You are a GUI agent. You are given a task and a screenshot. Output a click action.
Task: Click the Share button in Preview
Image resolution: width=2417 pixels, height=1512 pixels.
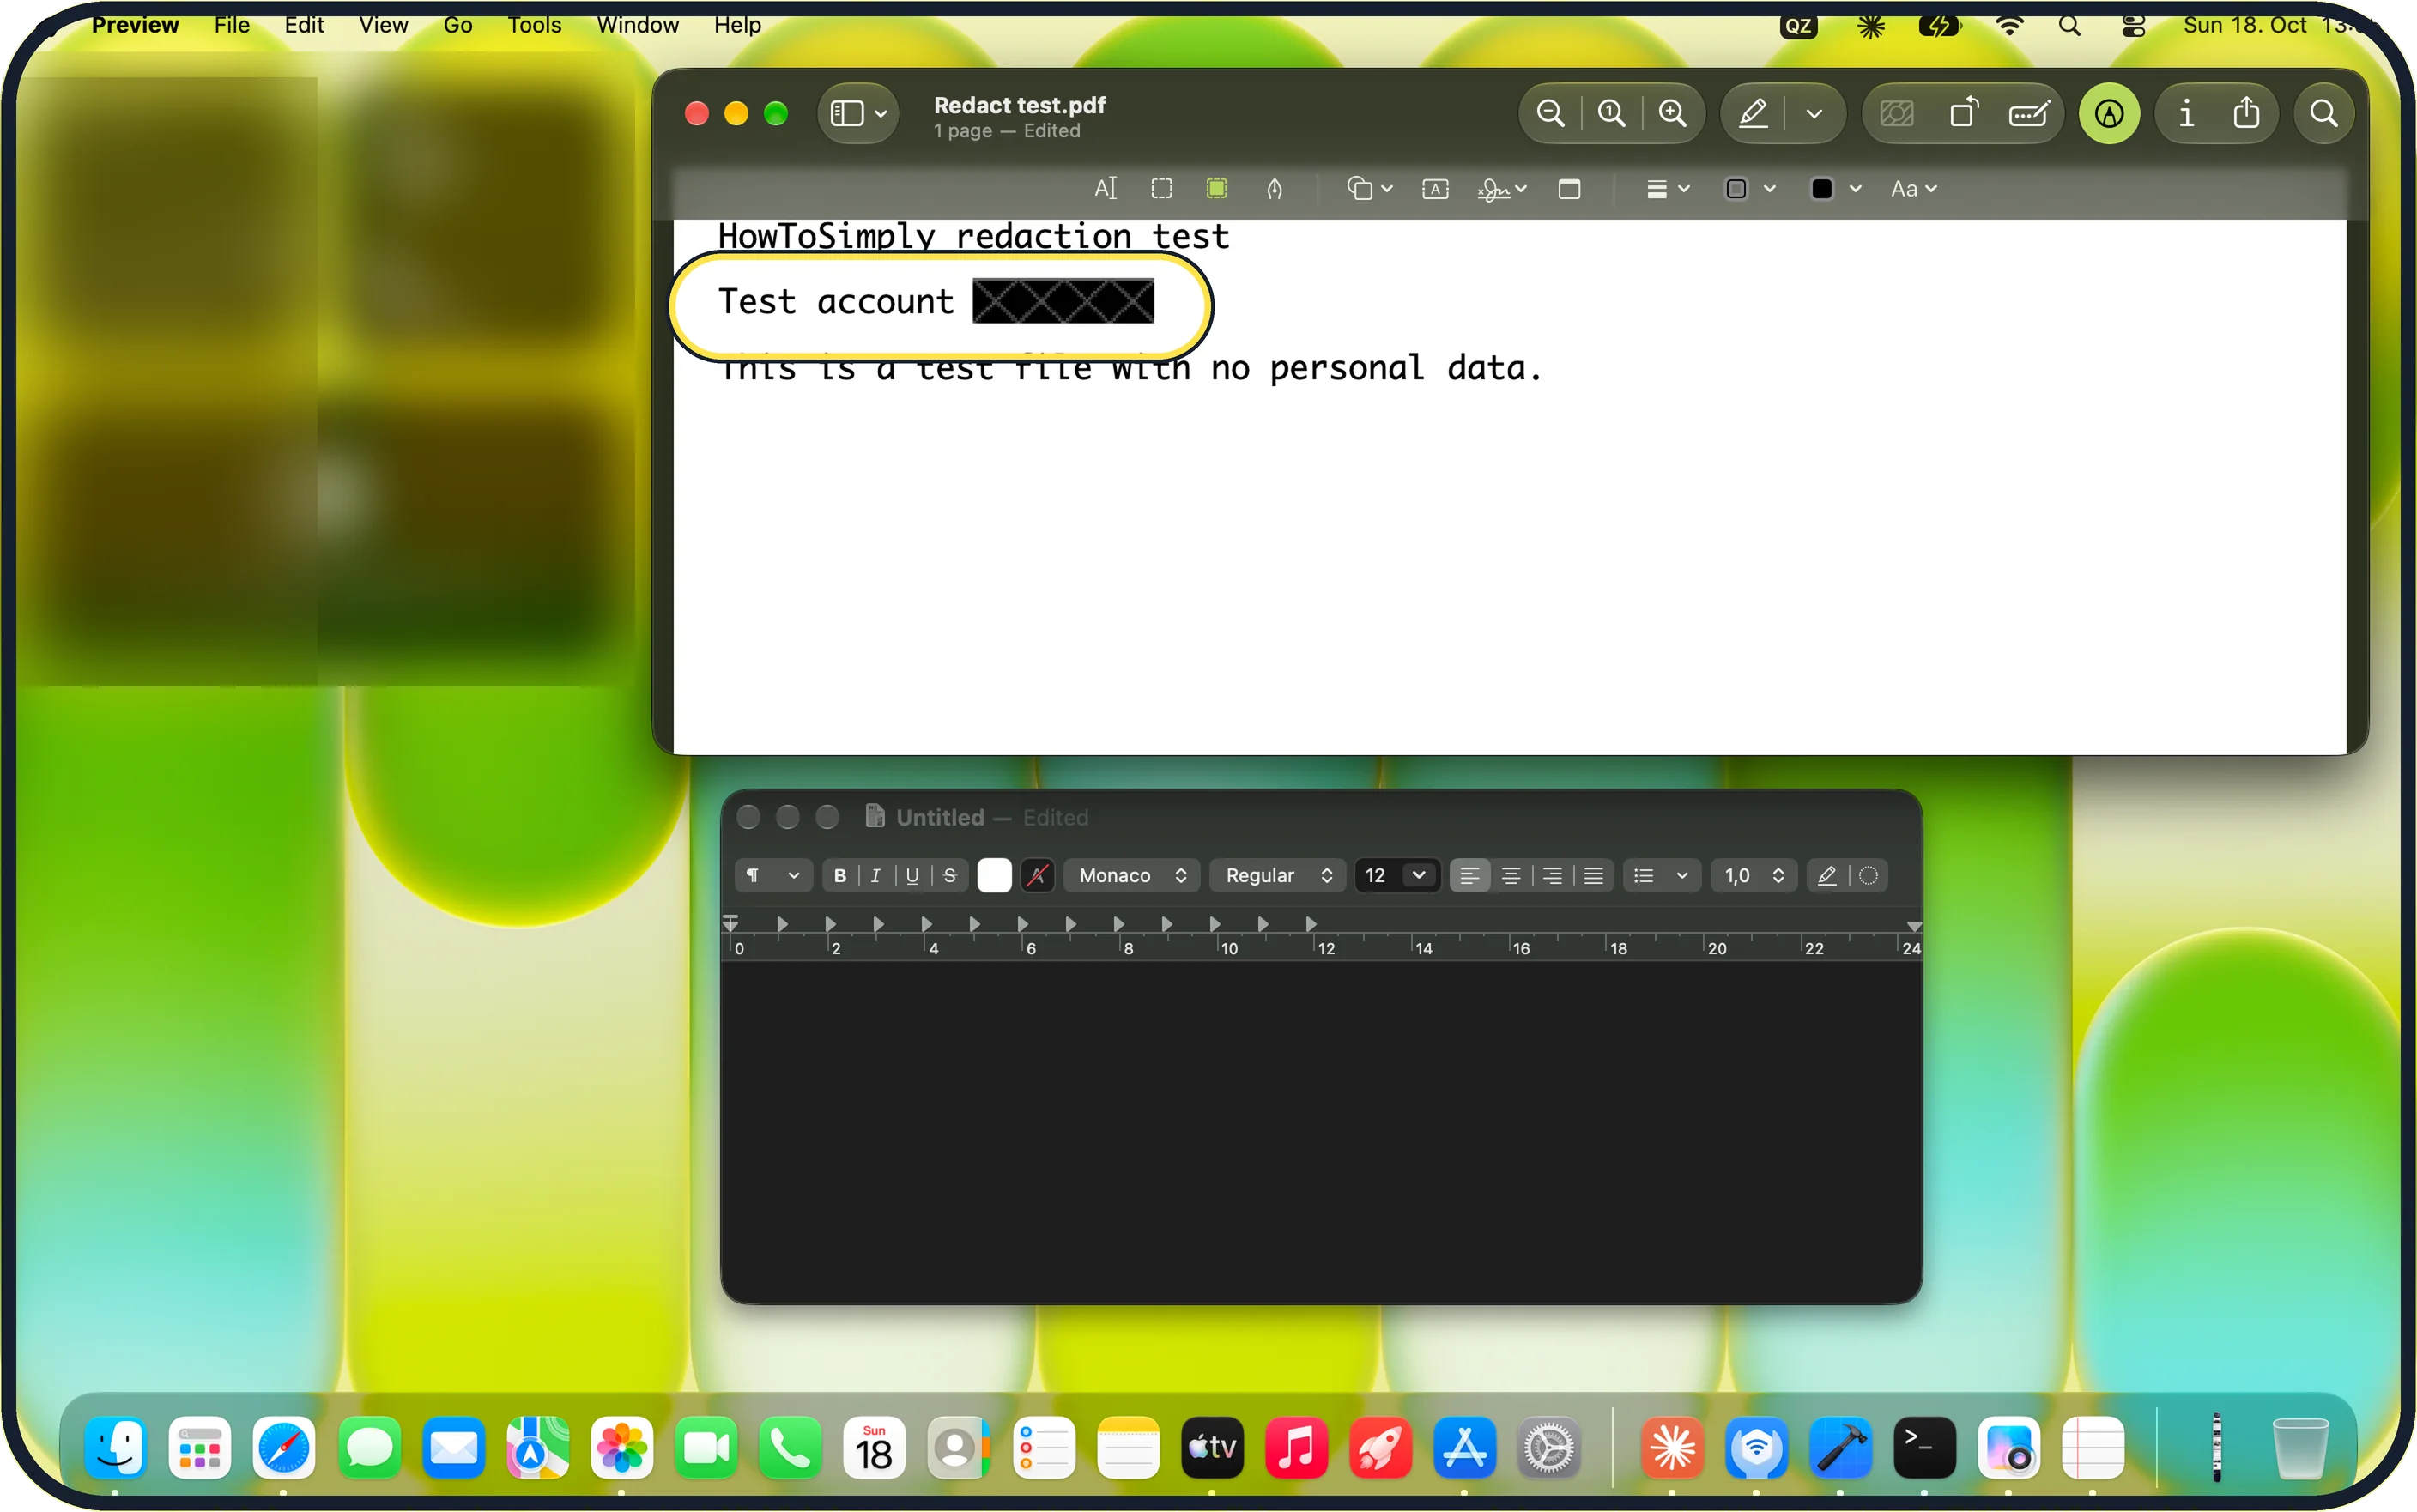point(2246,114)
